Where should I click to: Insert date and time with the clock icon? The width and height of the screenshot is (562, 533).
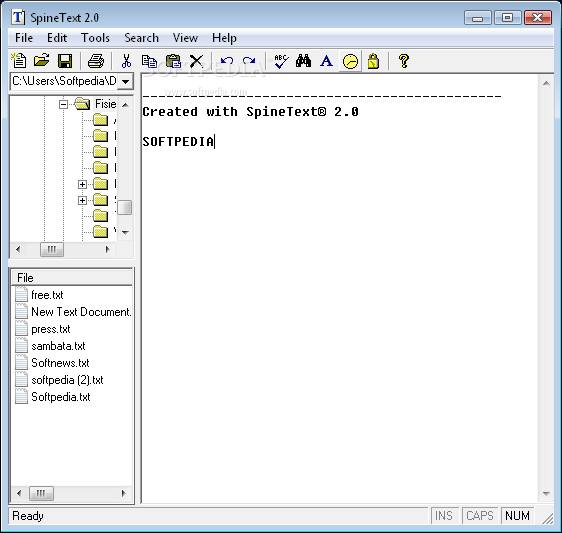click(x=350, y=62)
